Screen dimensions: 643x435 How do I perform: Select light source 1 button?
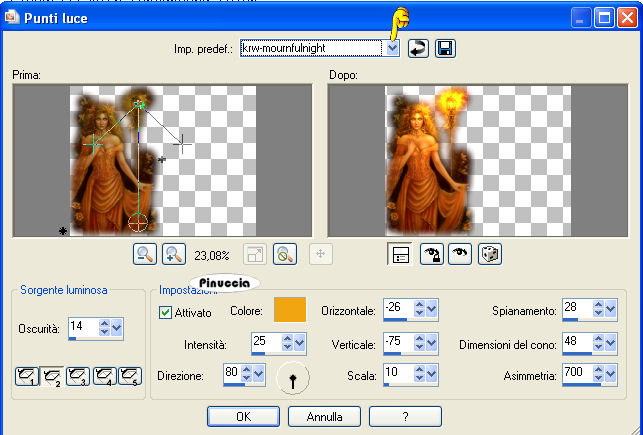pyautogui.click(x=27, y=376)
